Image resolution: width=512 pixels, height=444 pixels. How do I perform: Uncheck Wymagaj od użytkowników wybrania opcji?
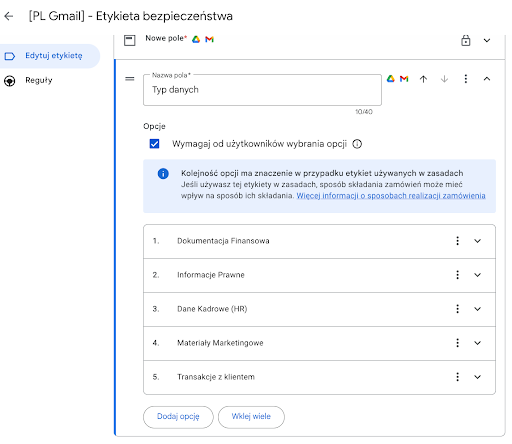154,144
